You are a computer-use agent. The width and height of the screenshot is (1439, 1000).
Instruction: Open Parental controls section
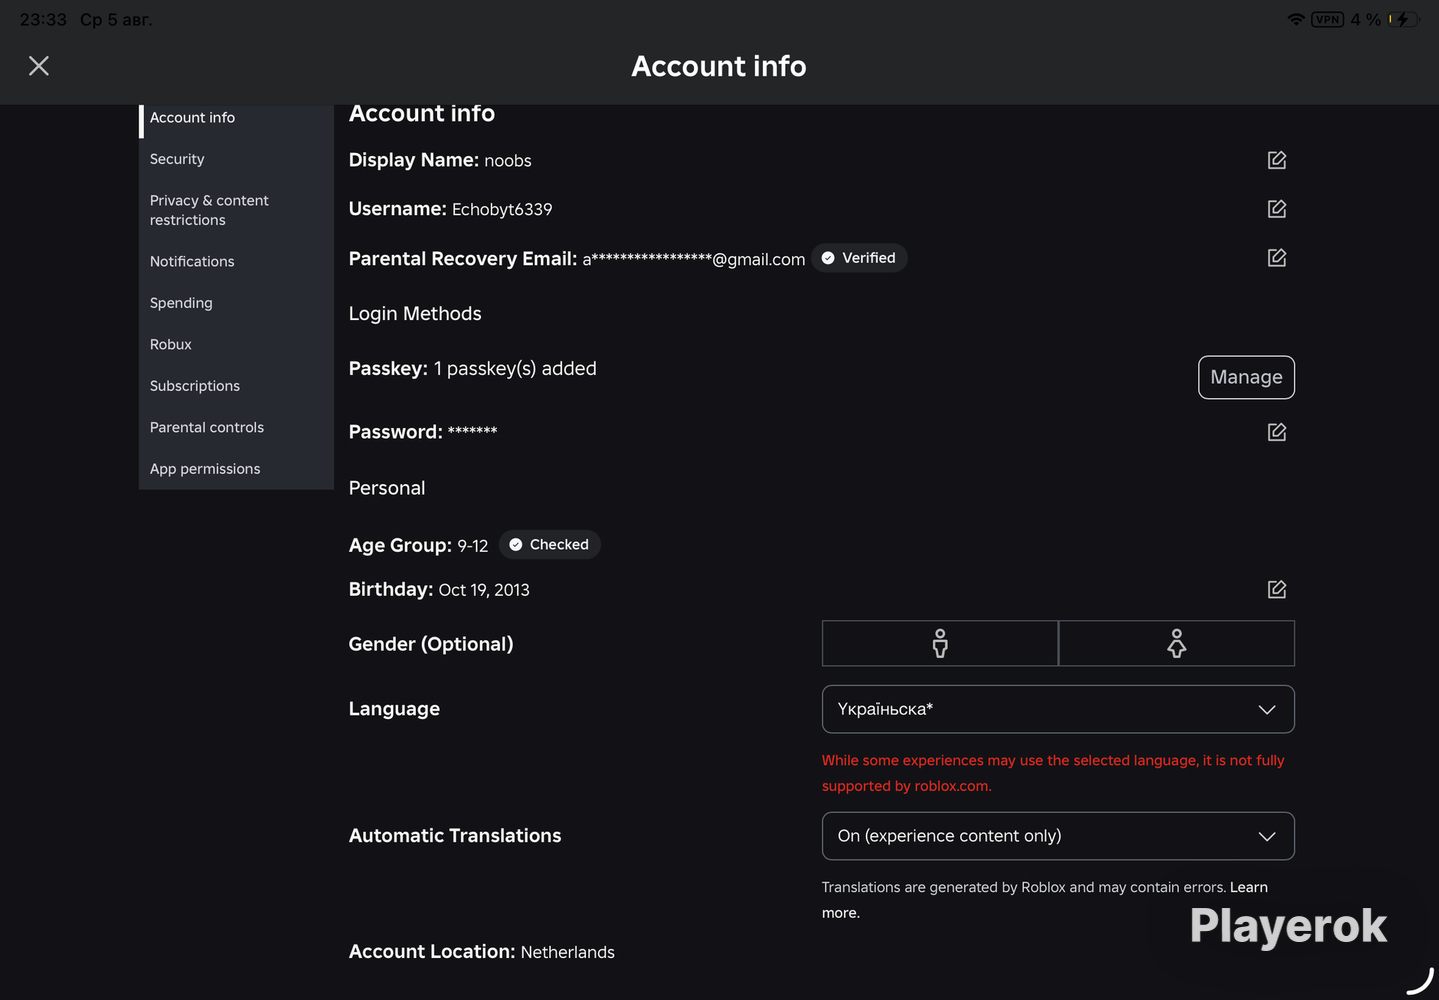(207, 428)
